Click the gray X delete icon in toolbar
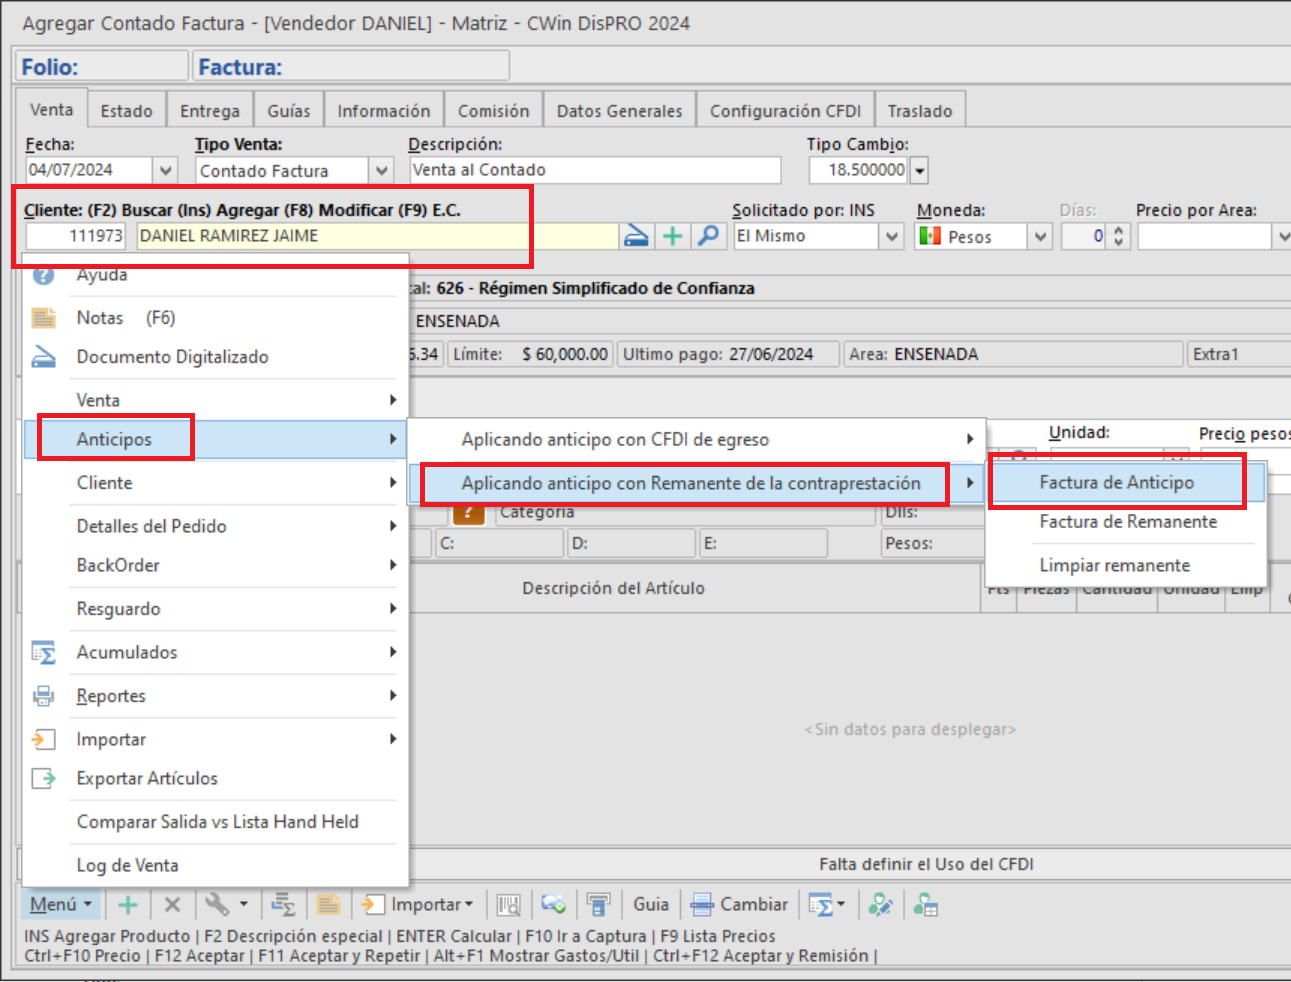This screenshot has height=982, width=1291. (x=172, y=905)
